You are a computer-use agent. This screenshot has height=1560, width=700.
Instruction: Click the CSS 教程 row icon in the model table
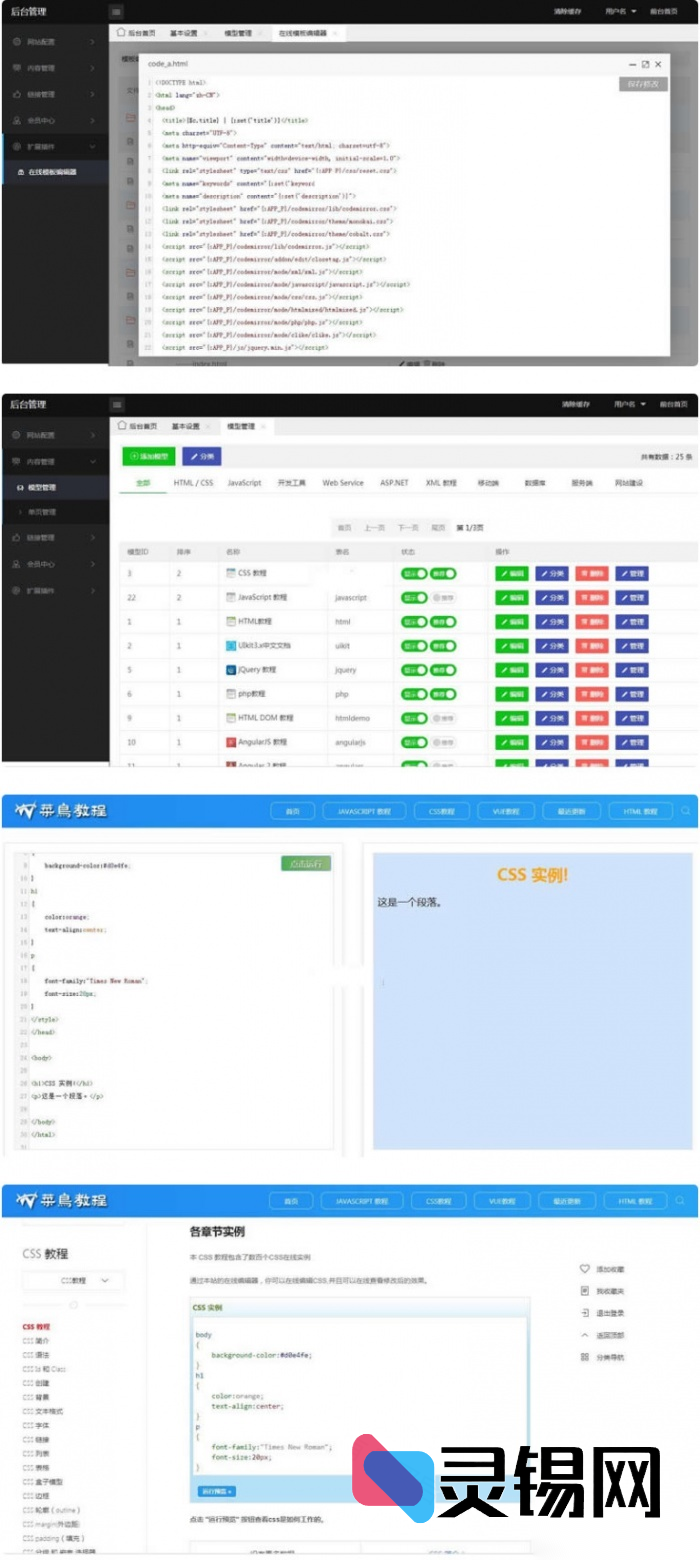(231, 573)
